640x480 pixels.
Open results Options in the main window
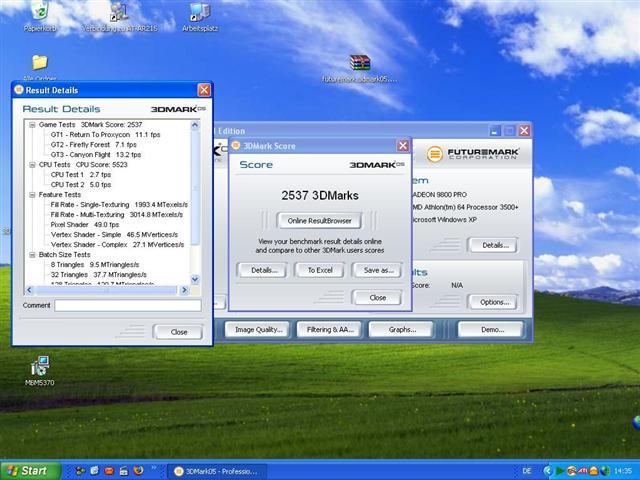tap(493, 302)
